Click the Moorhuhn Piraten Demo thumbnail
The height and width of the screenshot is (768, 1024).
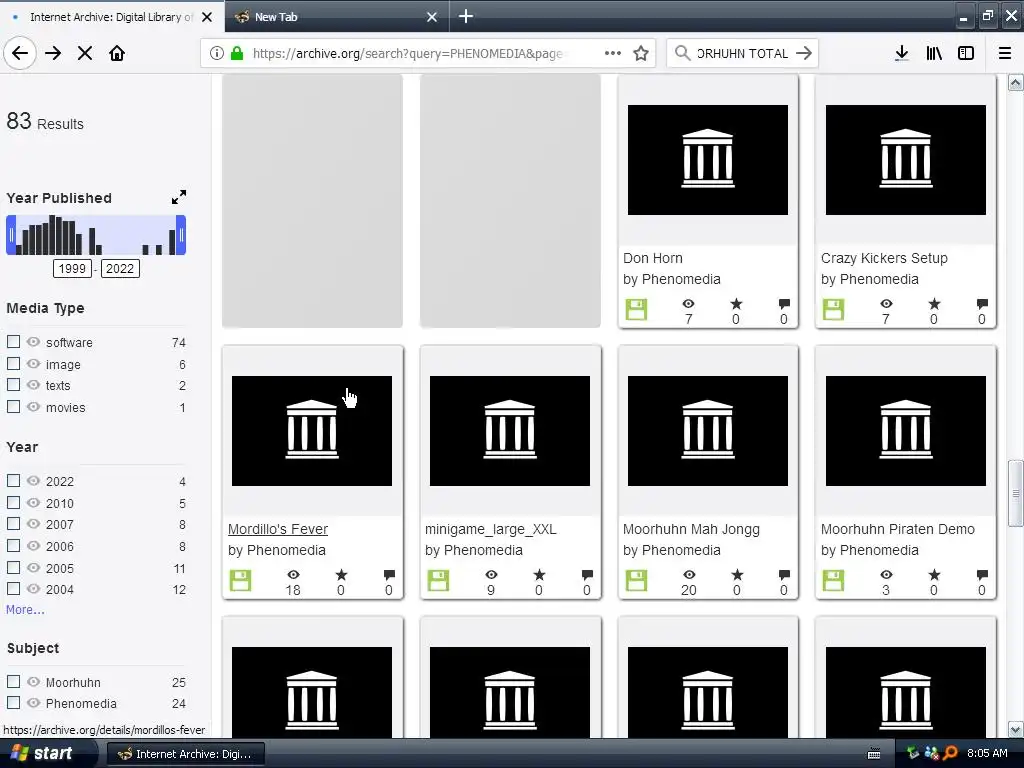[906, 430]
